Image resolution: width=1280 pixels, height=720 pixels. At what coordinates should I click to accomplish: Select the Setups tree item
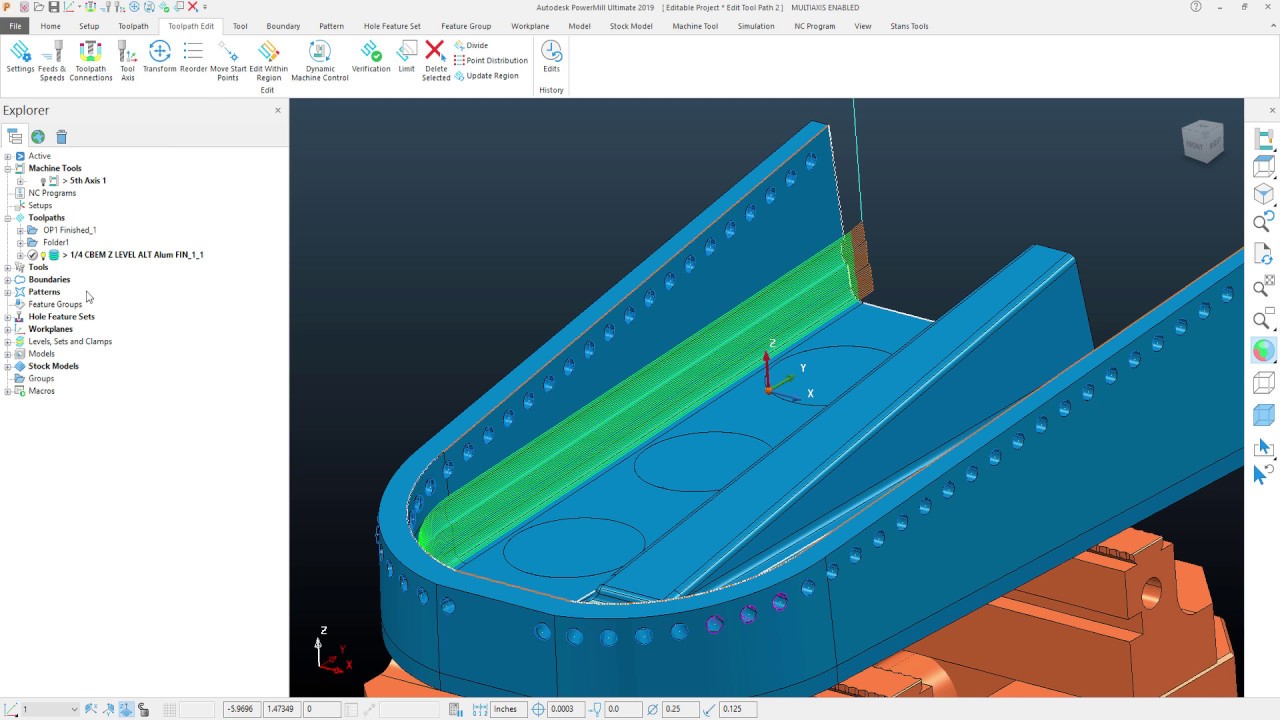(x=40, y=205)
